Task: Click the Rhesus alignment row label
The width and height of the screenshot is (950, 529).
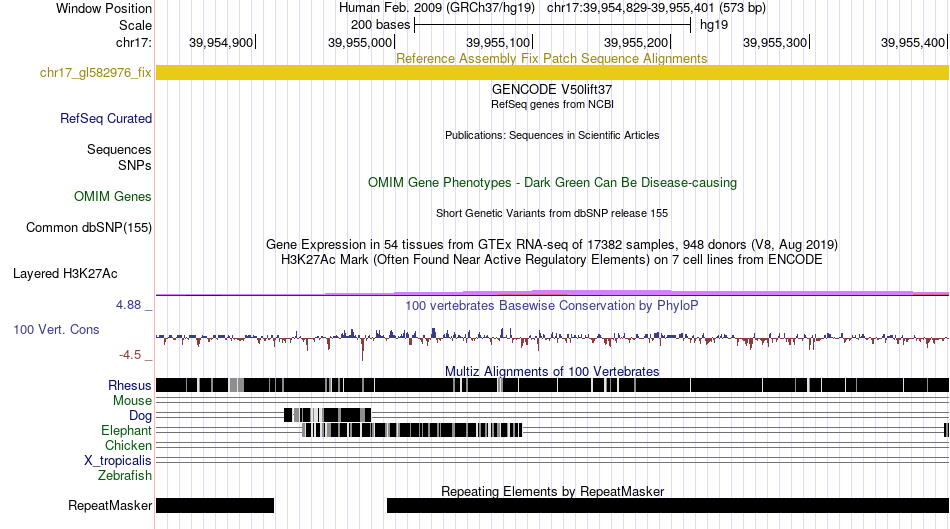Action: [130, 385]
